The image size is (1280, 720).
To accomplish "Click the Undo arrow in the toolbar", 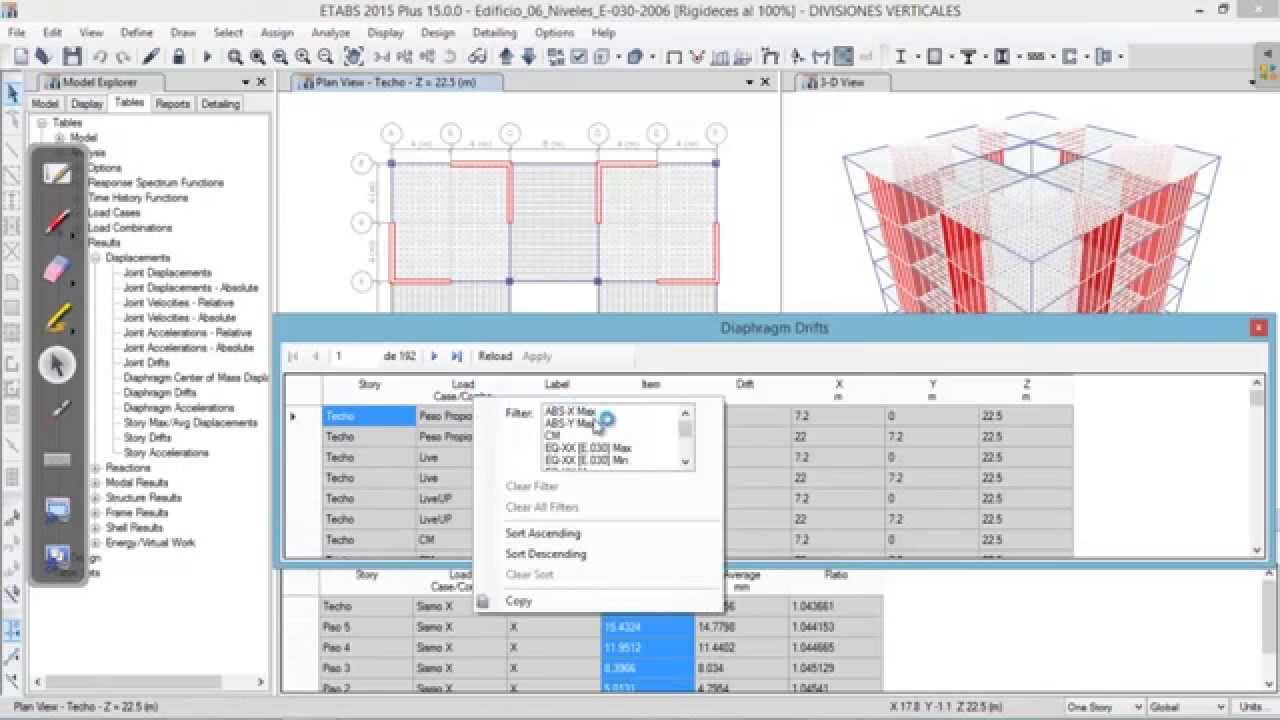I will click(100, 57).
